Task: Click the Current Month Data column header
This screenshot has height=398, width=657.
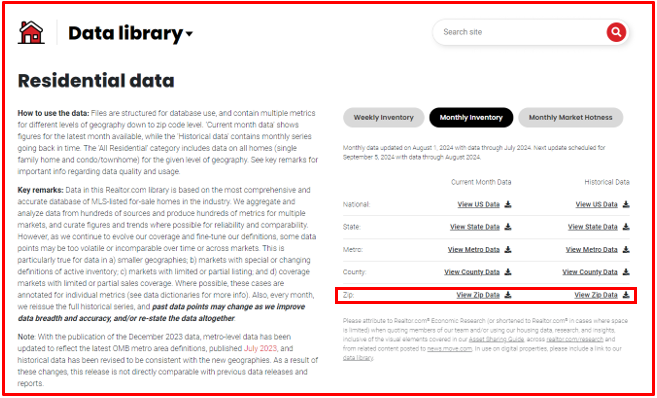Action: coord(481,182)
